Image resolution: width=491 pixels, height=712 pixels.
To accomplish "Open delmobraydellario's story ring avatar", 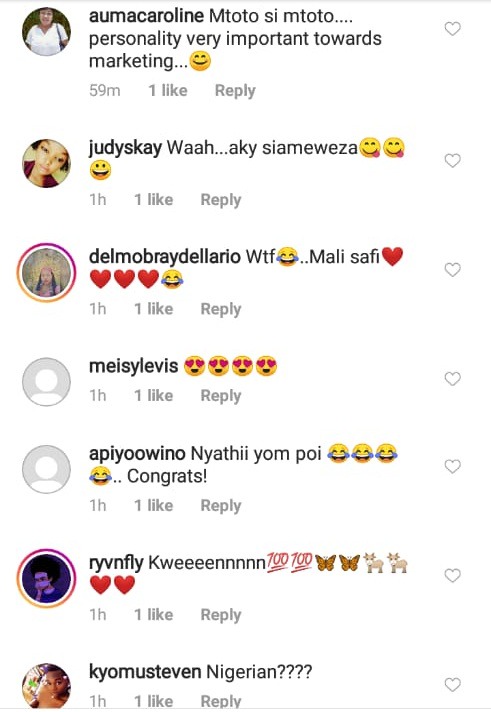I will click(x=46, y=272).
